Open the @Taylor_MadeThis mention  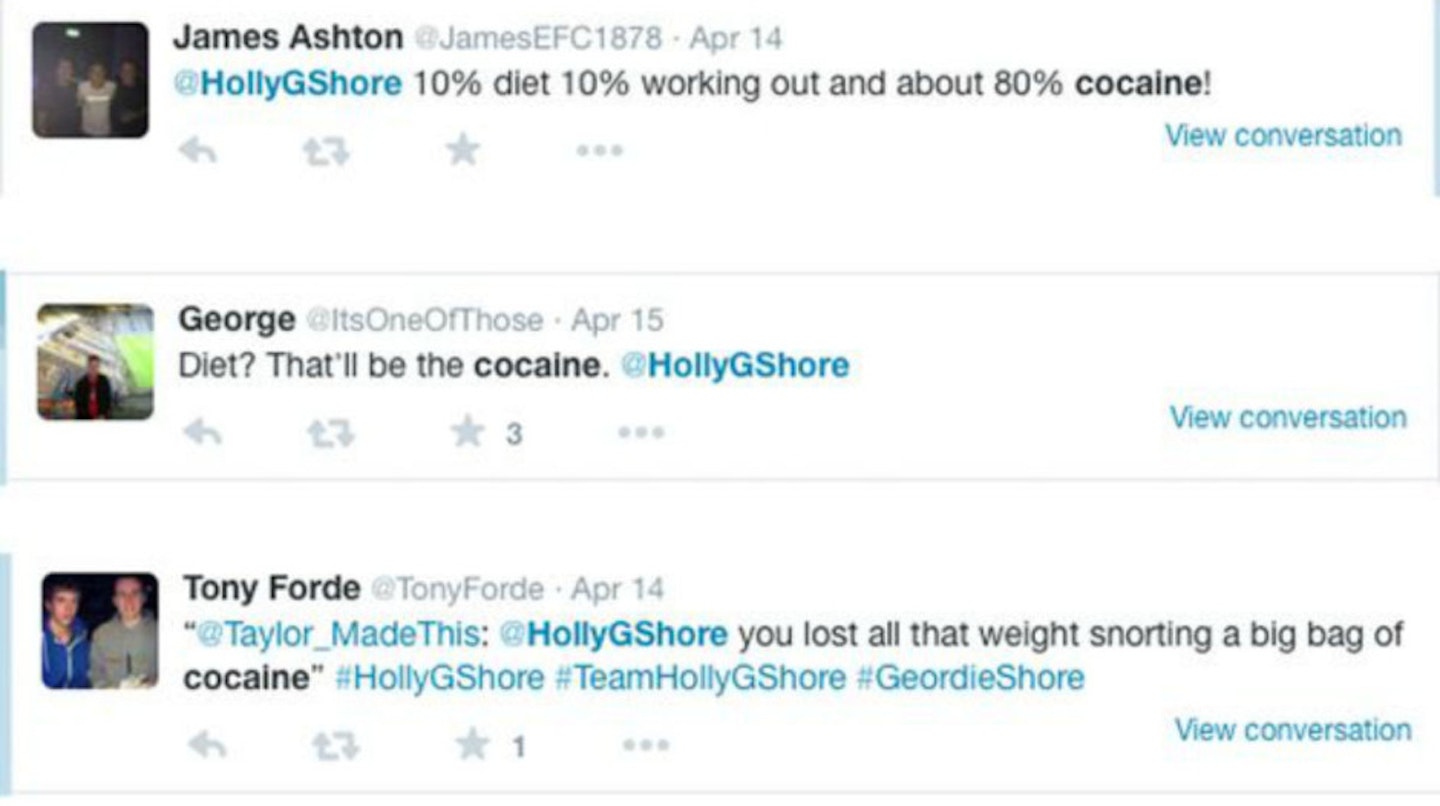[x=342, y=634]
